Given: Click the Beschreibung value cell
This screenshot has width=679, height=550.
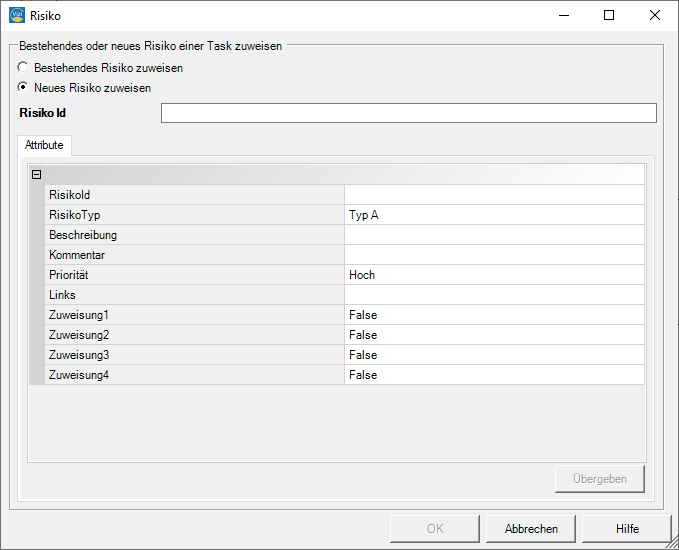Looking at the screenshot, I should [x=494, y=235].
